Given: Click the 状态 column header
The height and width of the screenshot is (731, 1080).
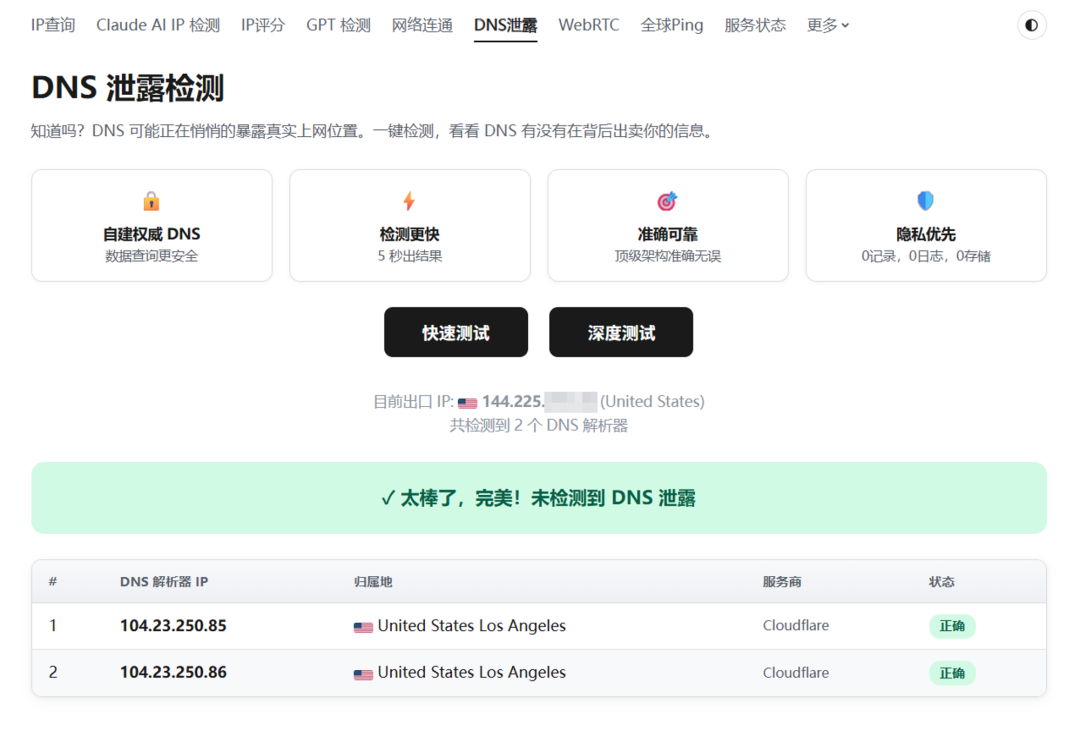Looking at the screenshot, I should (942, 582).
